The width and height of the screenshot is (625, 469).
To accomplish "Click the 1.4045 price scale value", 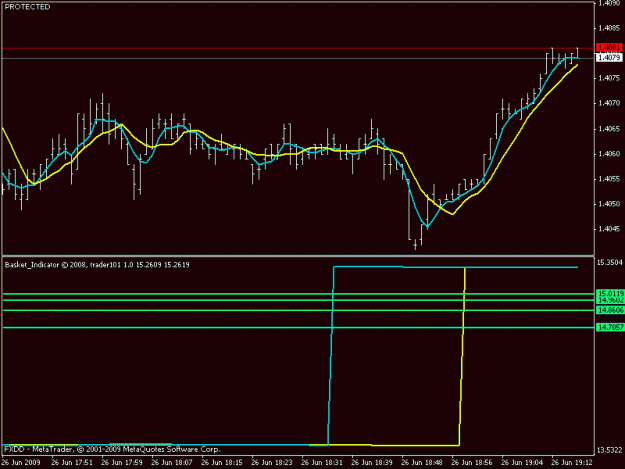I will tap(610, 229).
